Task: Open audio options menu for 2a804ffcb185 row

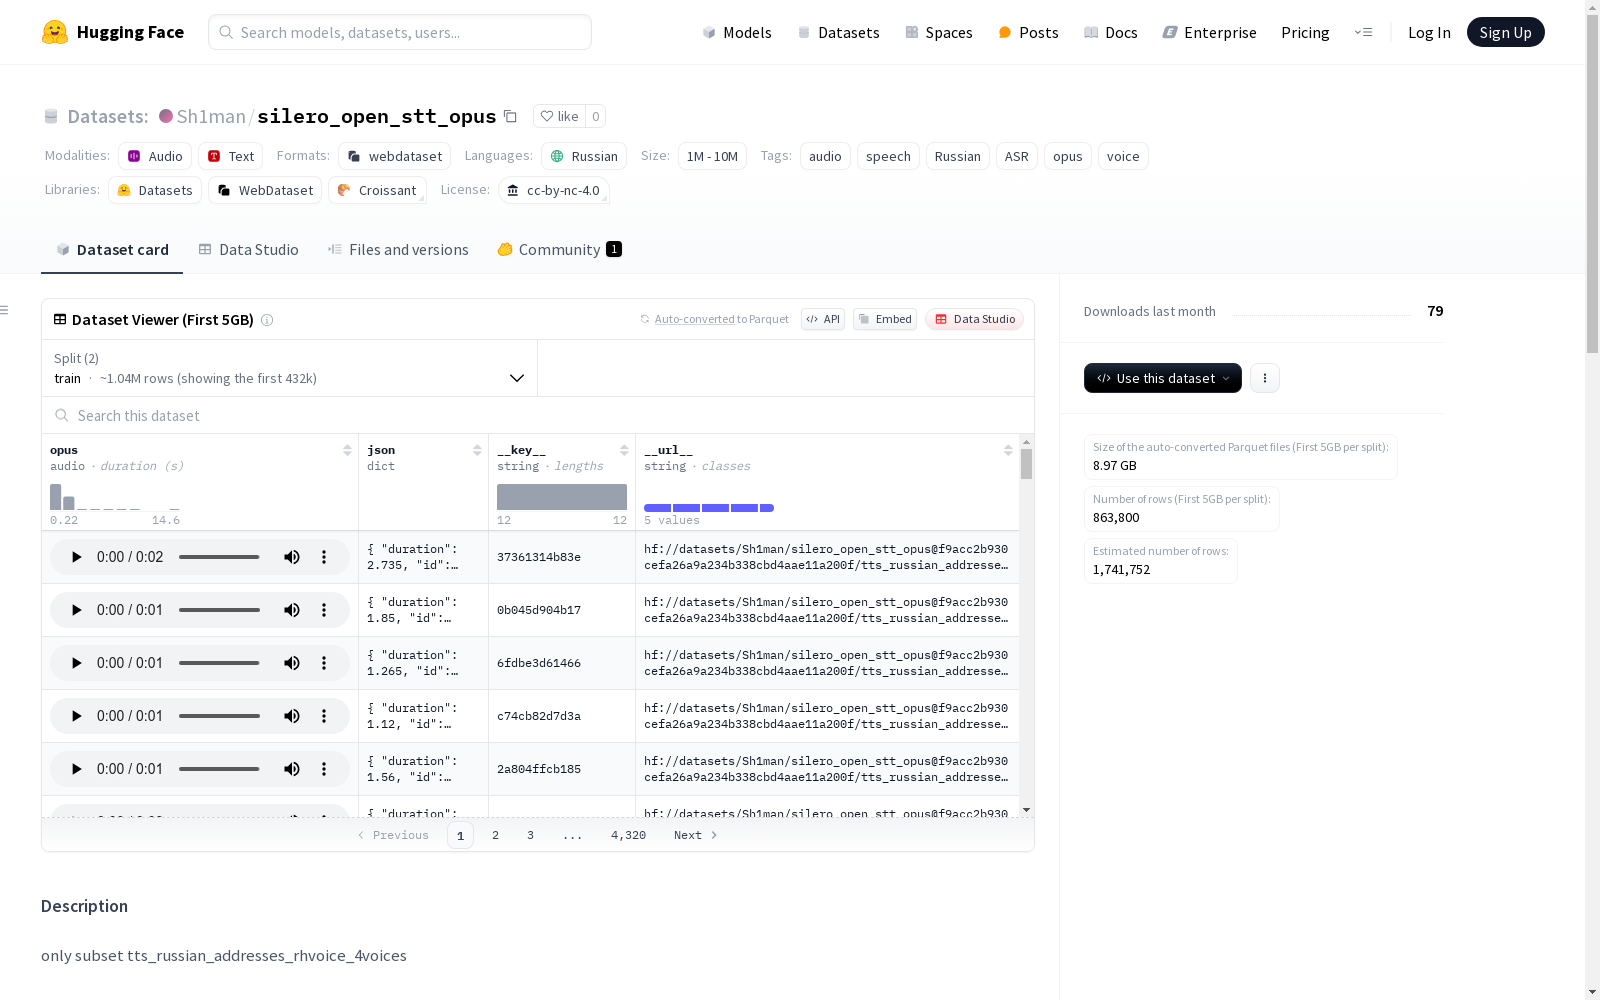Action: [x=324, y=769]
